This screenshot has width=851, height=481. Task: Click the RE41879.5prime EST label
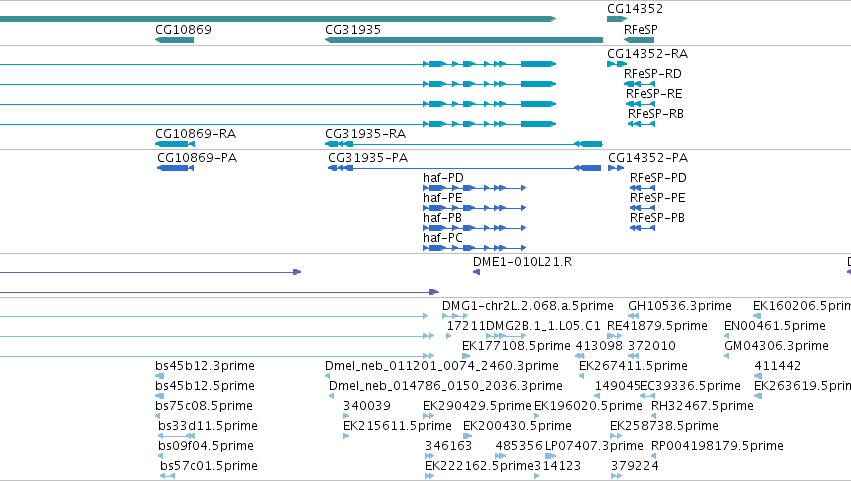coord(657,326)
